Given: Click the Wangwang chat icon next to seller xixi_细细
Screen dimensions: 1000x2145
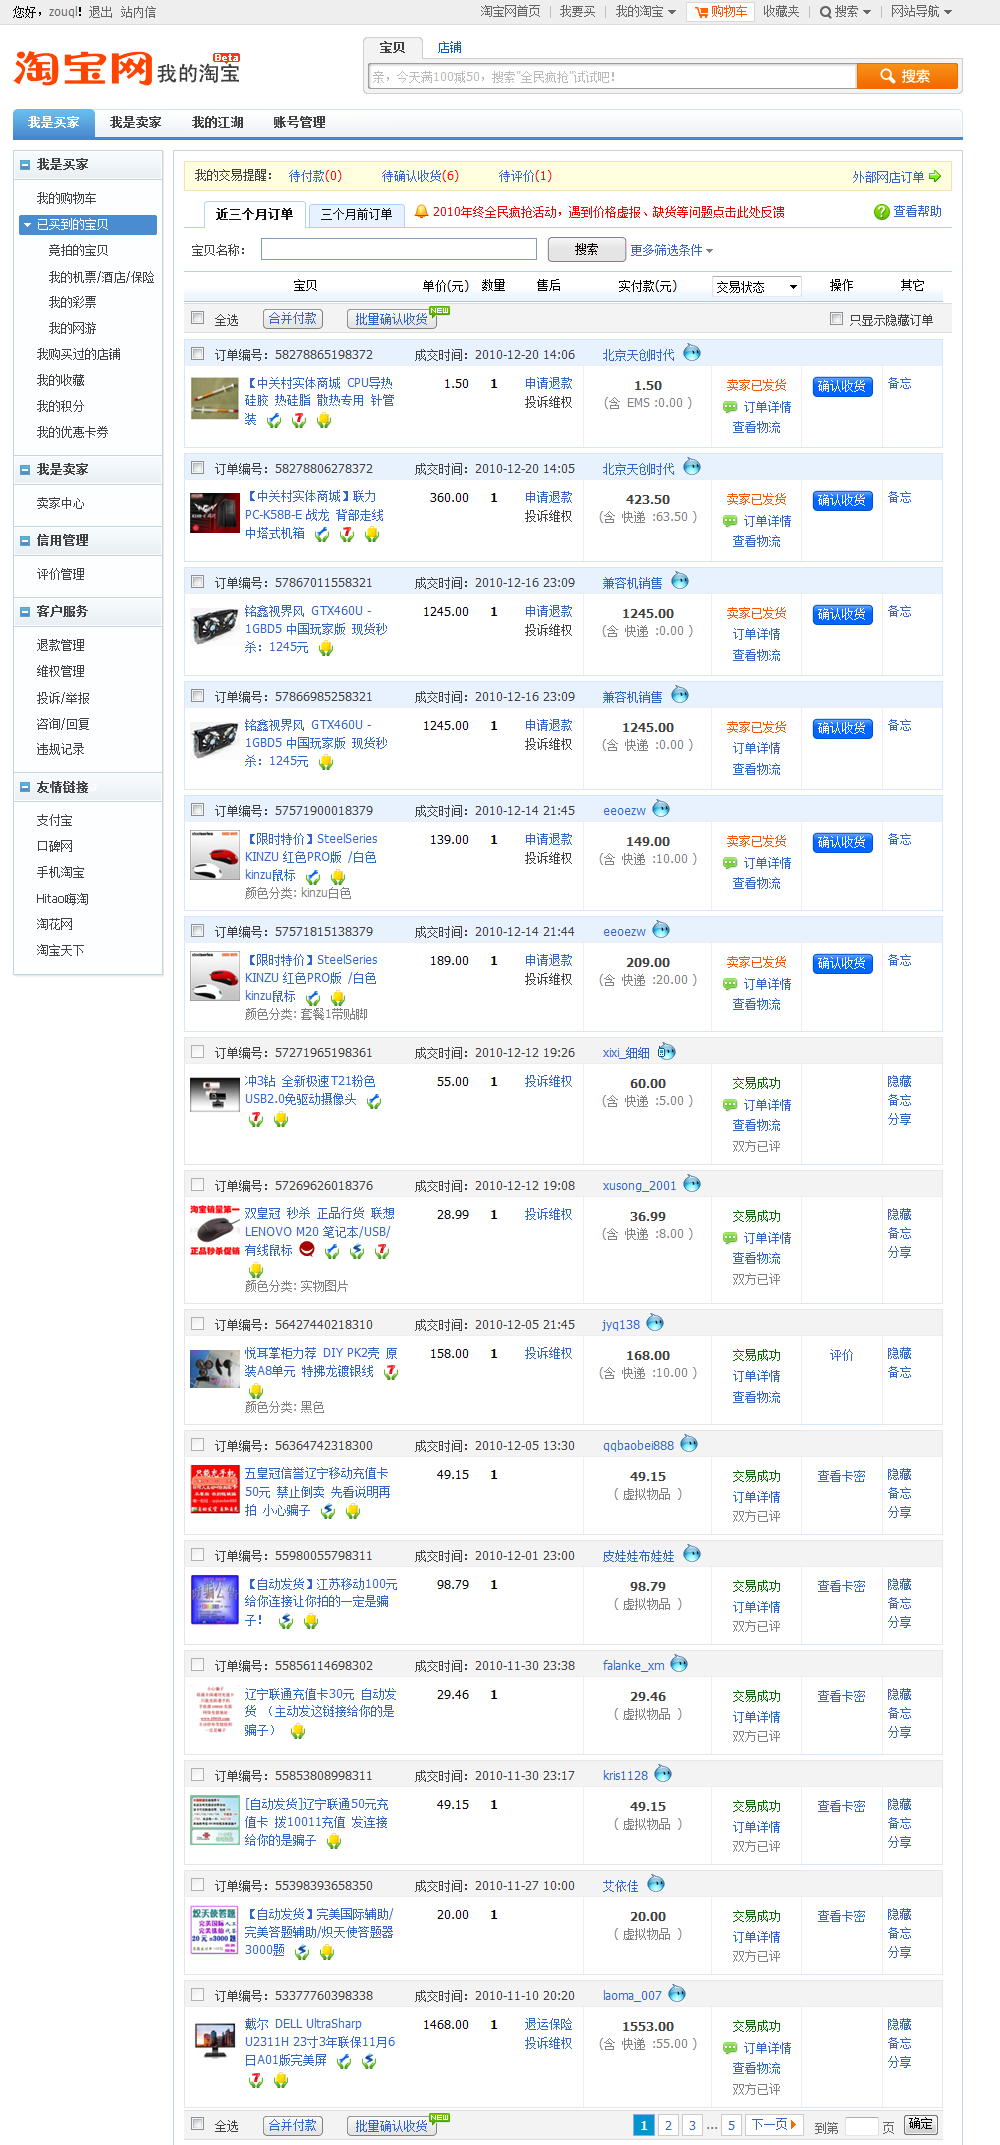Looking at the screenshot, I should point(666,1052).
